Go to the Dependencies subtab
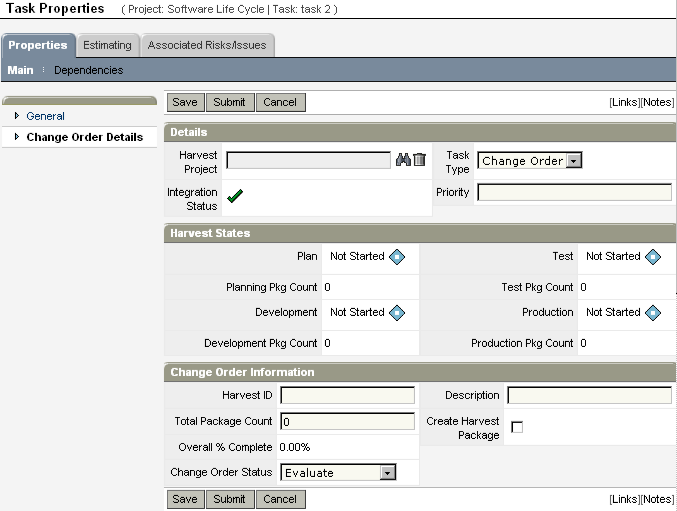This screenshot has width=677, height=511. click(x=88, y=70)
